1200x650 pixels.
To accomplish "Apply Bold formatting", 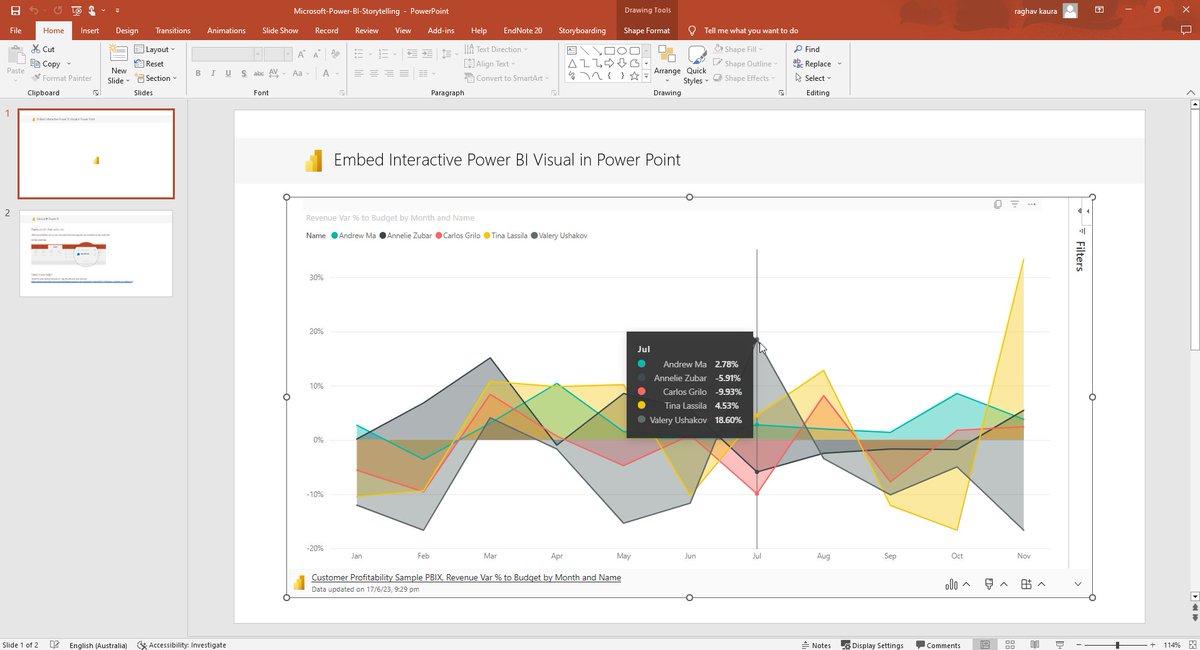I will tap(198, 73).
